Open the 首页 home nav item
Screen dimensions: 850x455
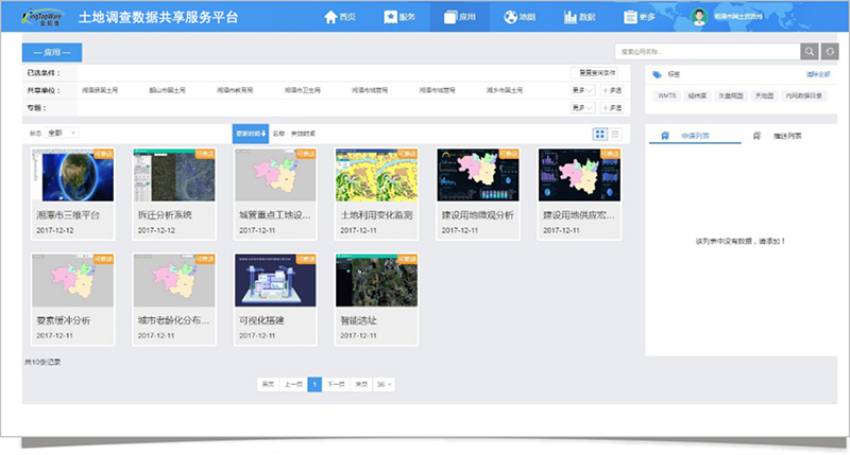tap(339, 17)
